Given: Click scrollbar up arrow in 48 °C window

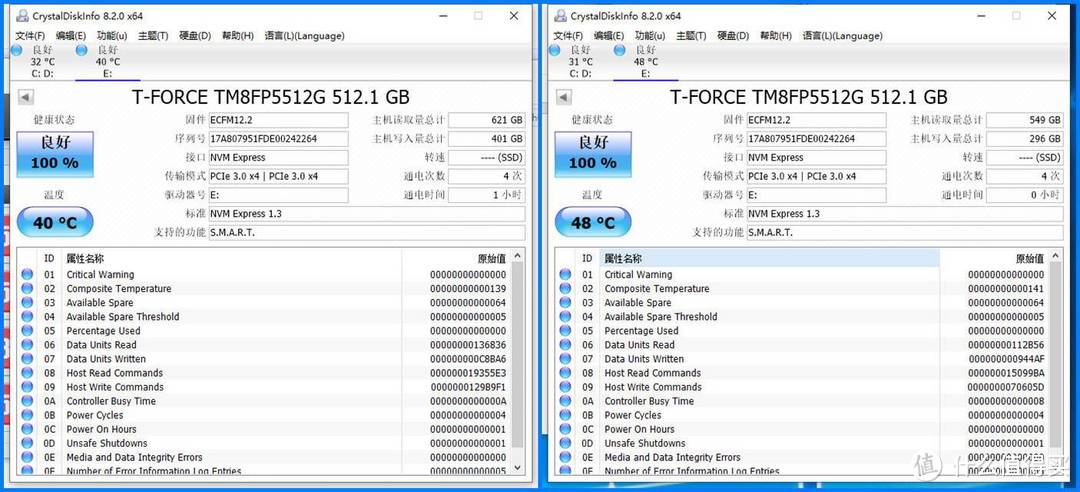Looking at the screenshot, I should tap(1056, 256).
